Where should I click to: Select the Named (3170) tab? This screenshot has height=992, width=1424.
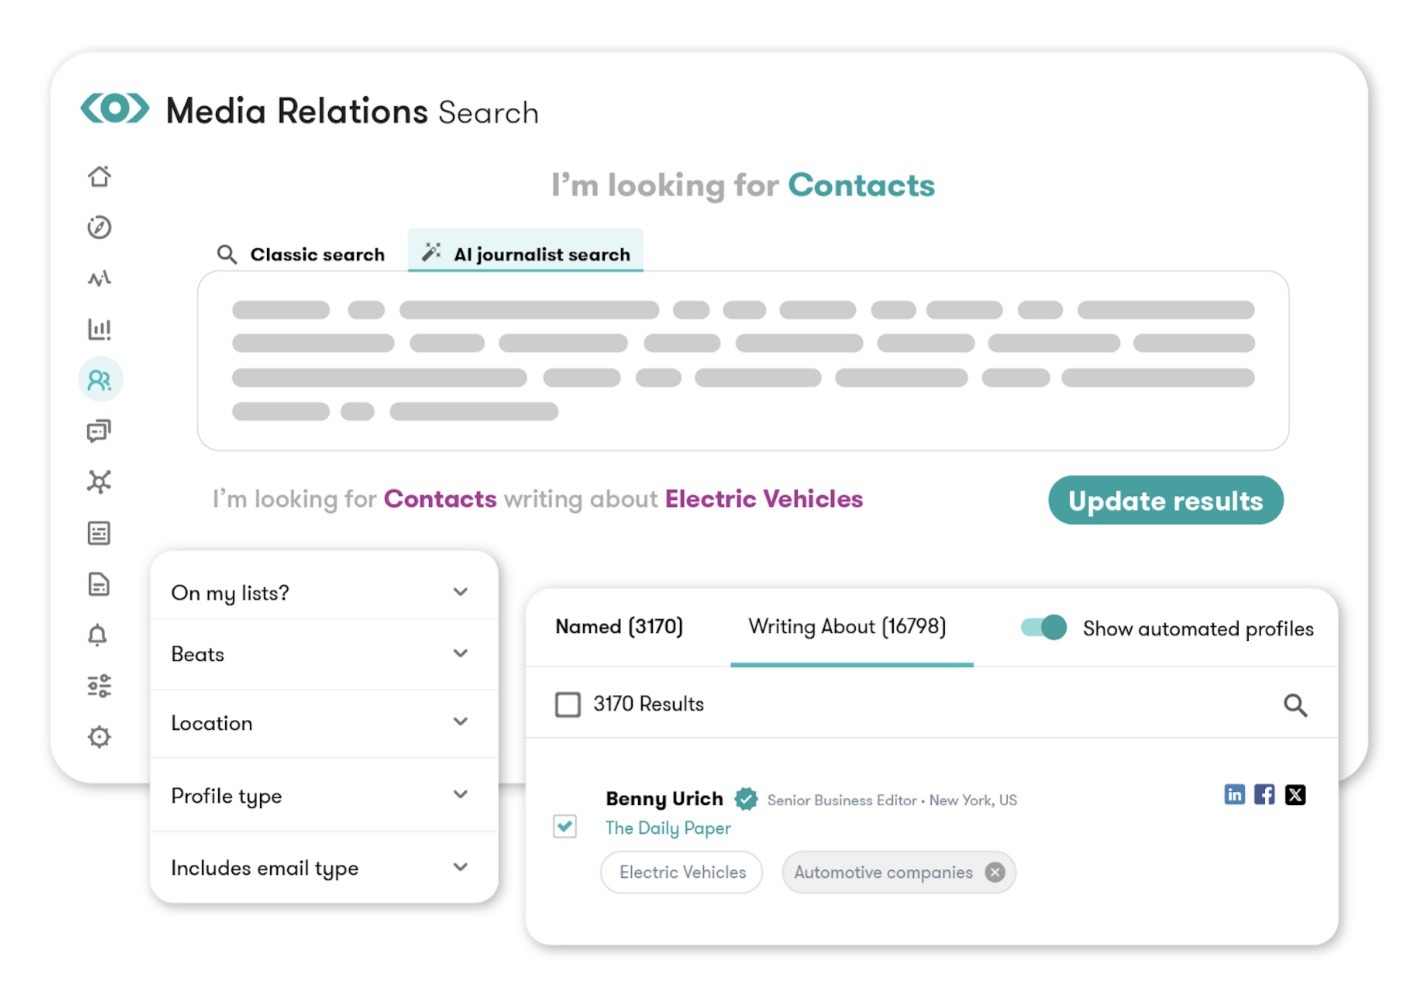[x=619, y=626]
